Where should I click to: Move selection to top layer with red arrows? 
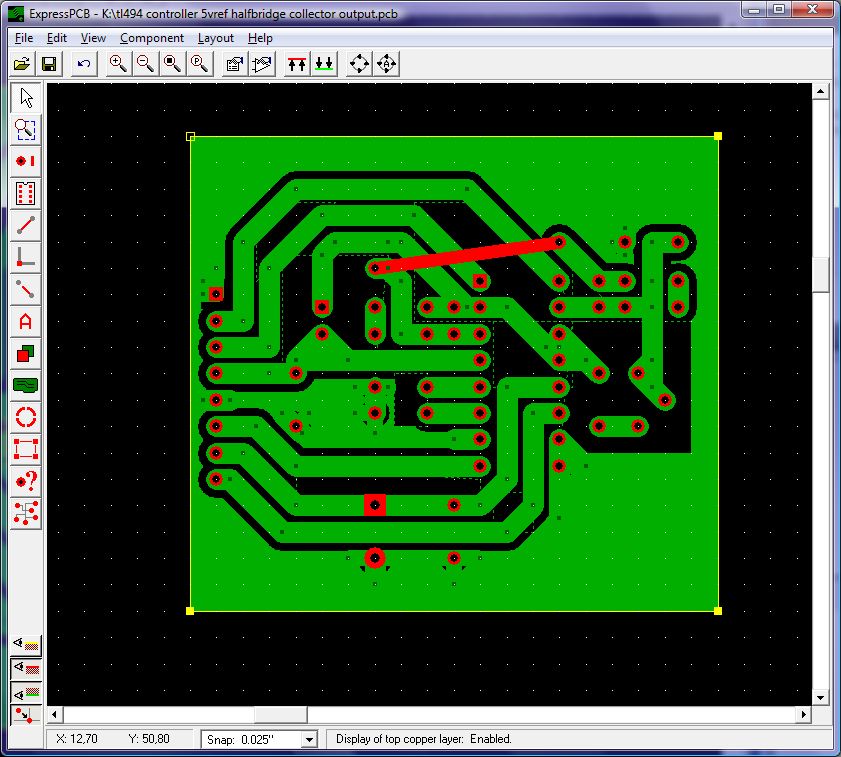[x=297, y=64]
